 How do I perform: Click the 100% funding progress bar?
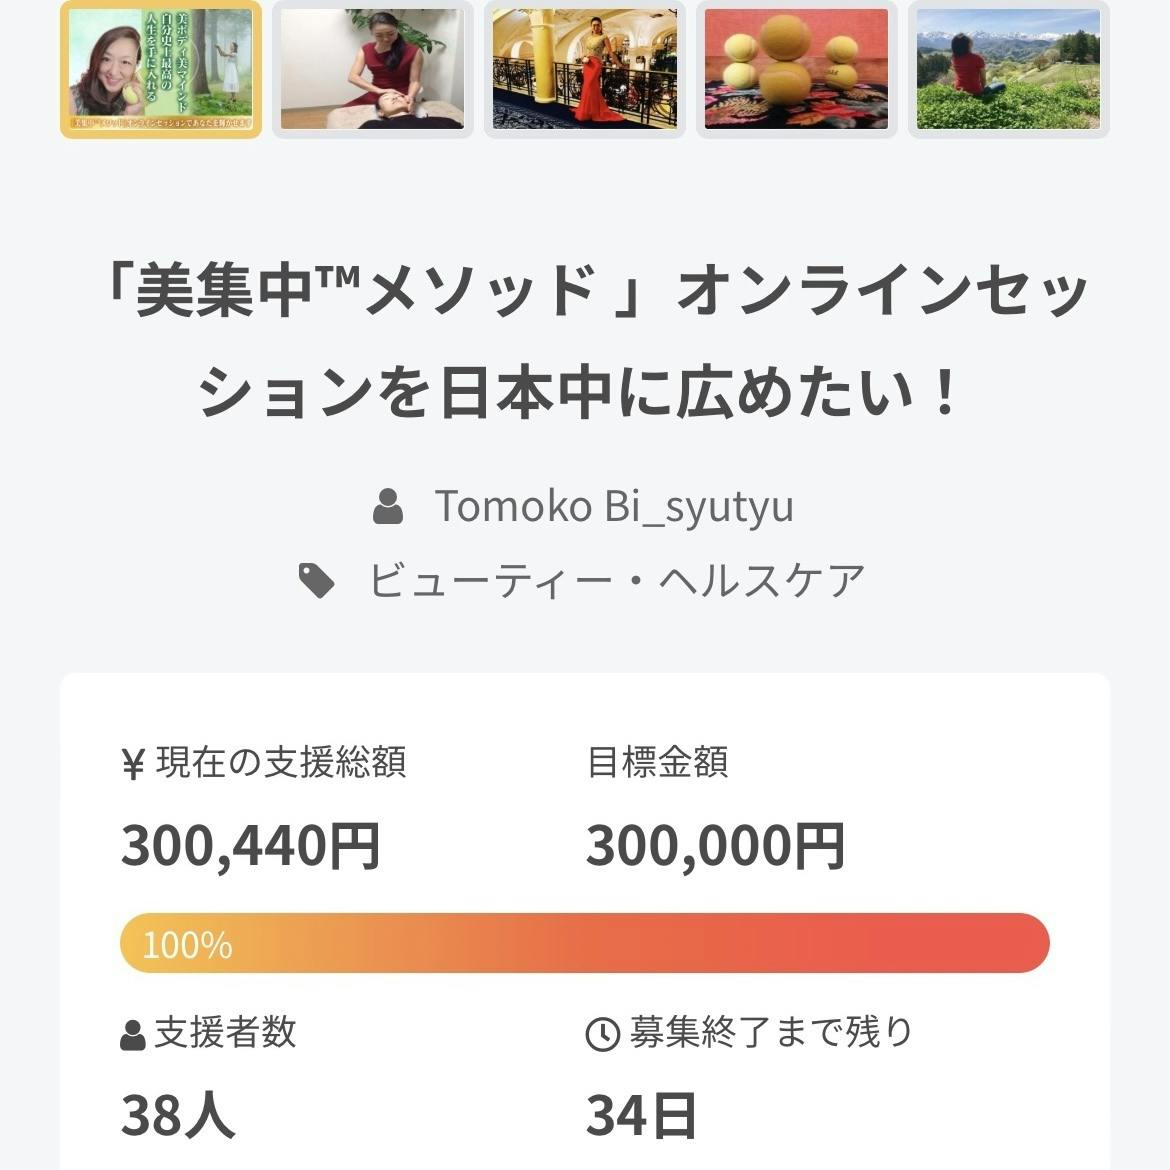[585, 943]
